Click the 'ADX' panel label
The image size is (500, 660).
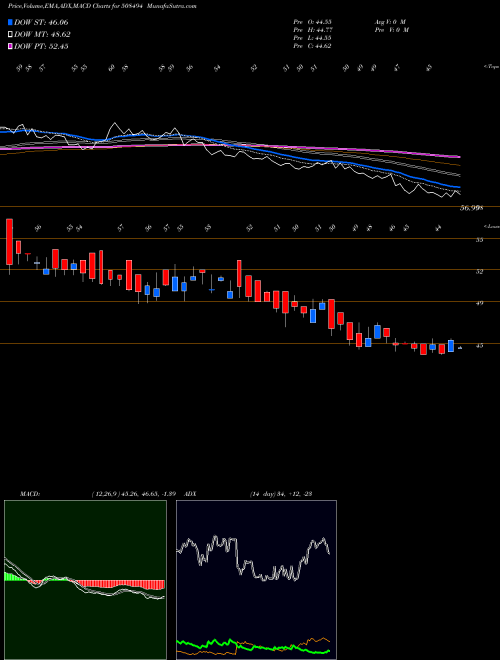[190, 494]
